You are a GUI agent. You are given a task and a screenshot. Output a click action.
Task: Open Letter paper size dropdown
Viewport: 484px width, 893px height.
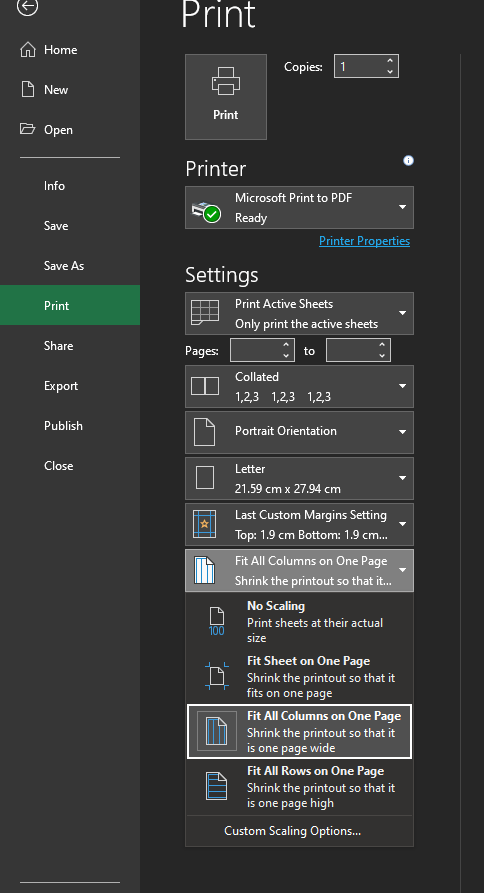pyautogui.click(x=300, y=478)
